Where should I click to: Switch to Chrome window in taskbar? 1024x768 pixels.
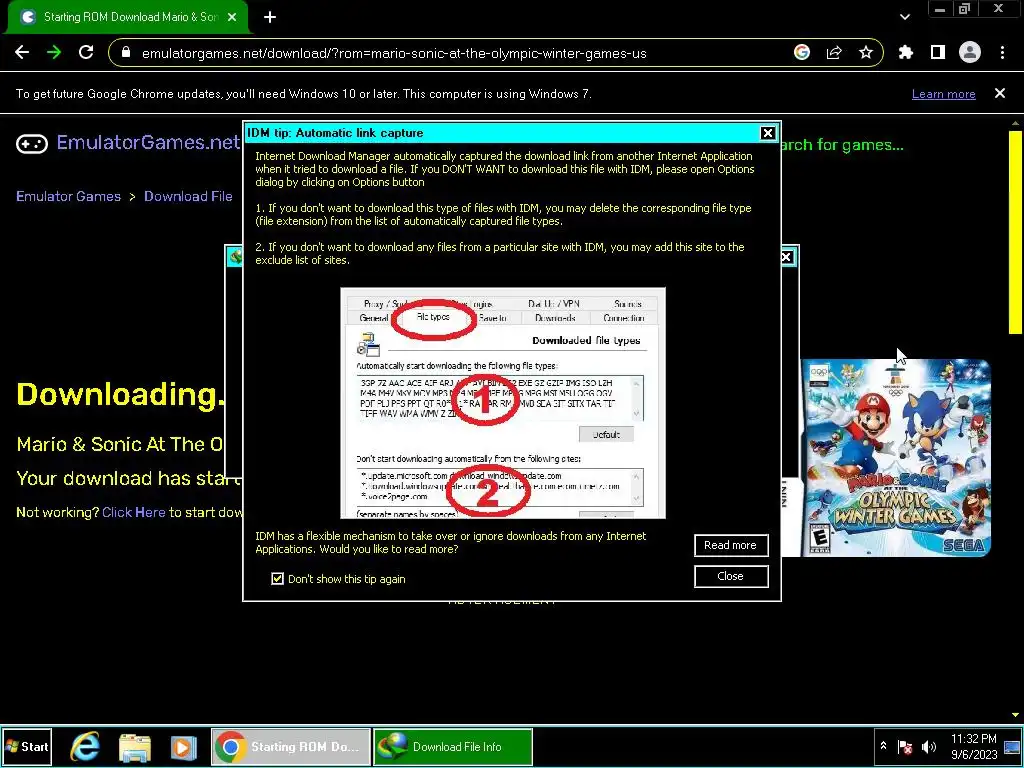click(x=291, y=746)
